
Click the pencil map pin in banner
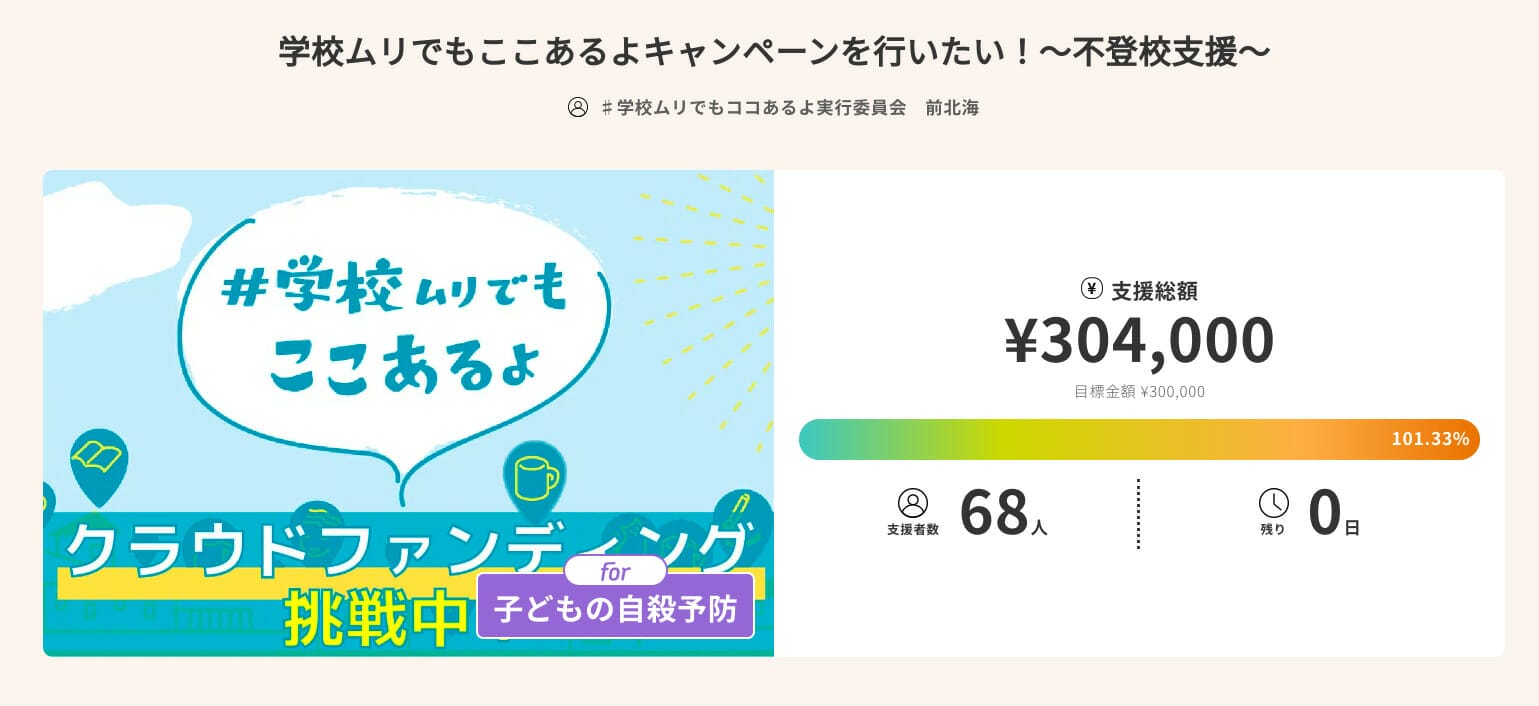coord(743,507)
